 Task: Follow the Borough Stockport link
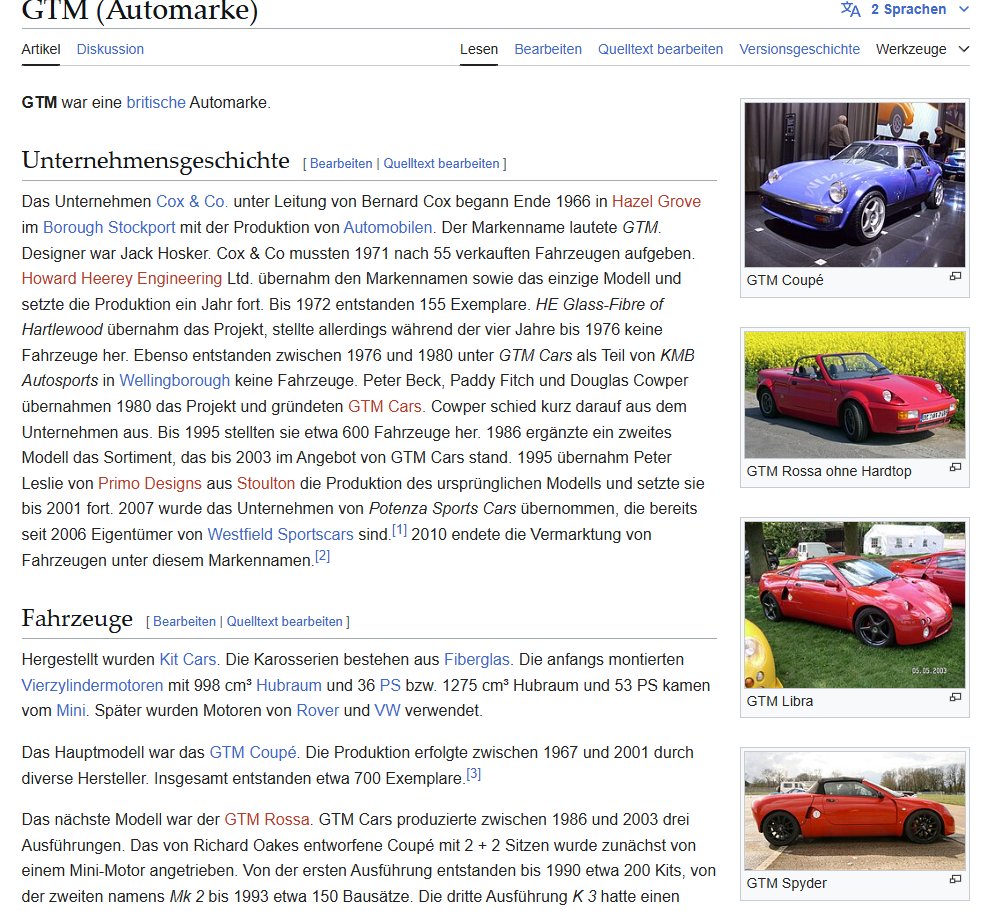[109, 227]
